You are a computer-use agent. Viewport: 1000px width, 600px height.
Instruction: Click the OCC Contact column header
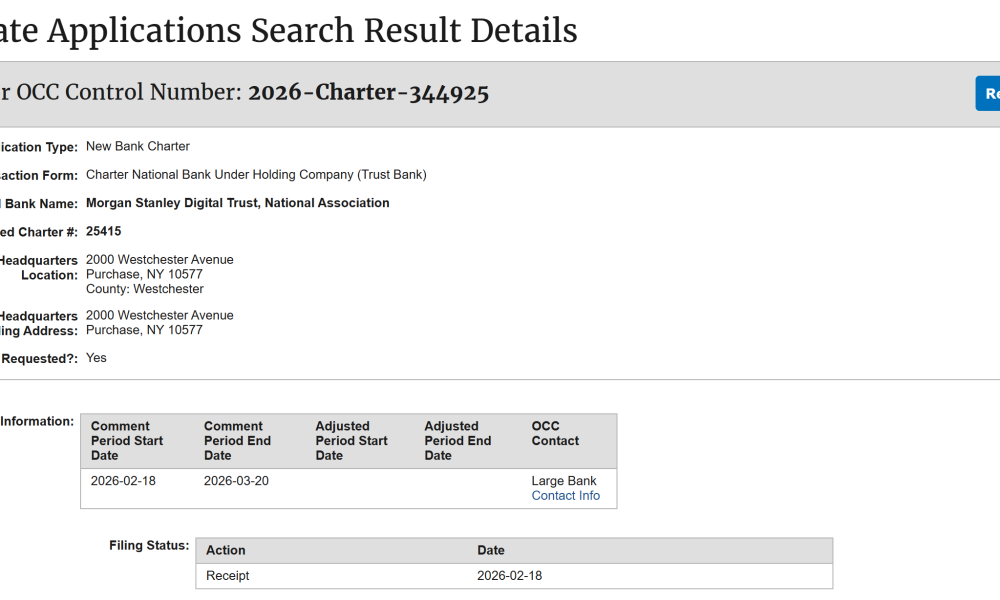[555, 434]
